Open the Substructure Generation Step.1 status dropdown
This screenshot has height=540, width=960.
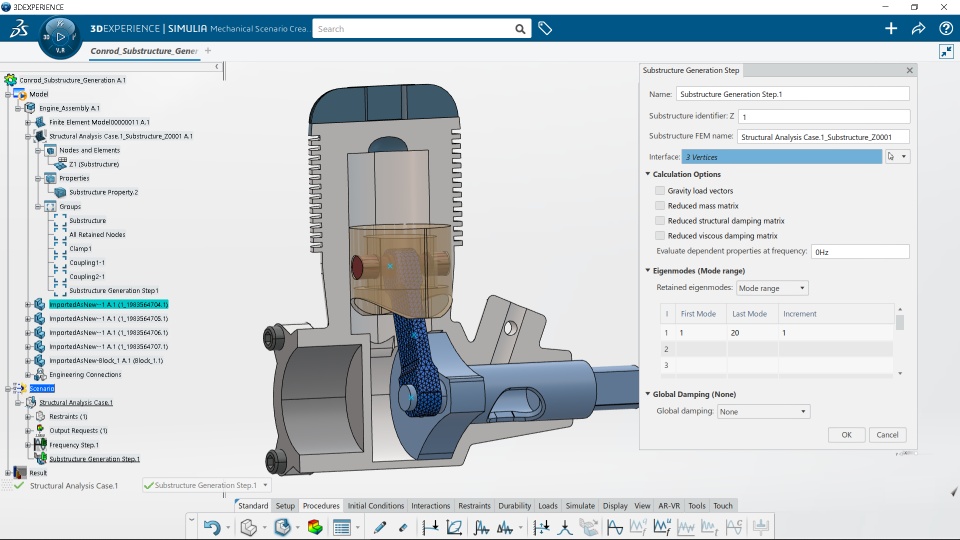pyautogui.click(x=265, y=485)
